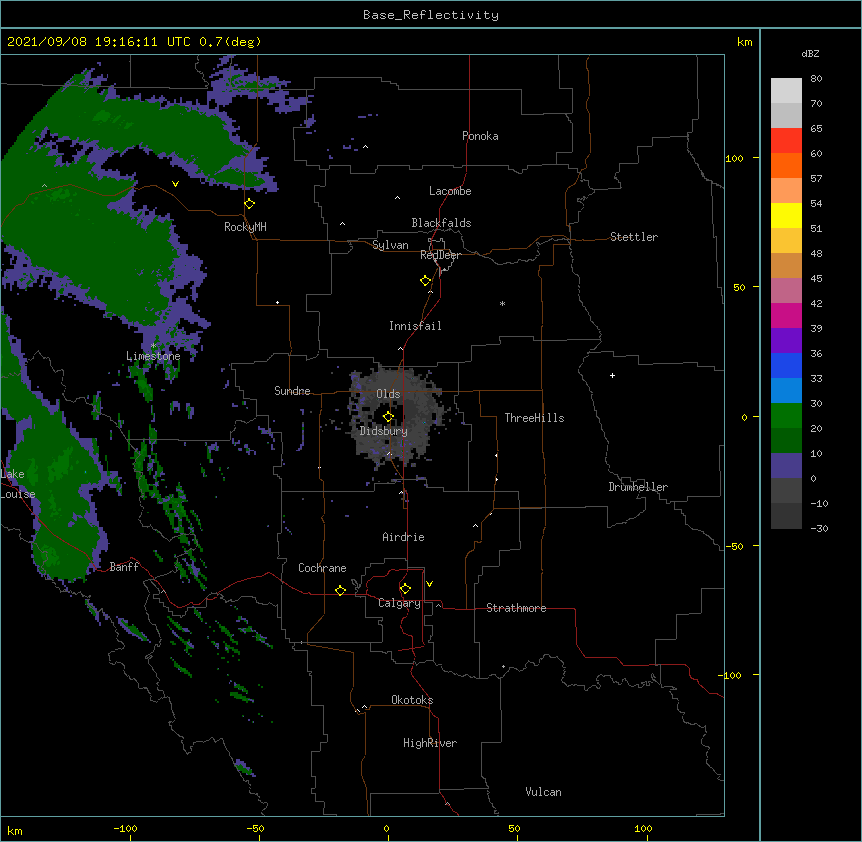Click the Banff town label
This screenshot has height=842, width=862.
(x=124, y=567)
